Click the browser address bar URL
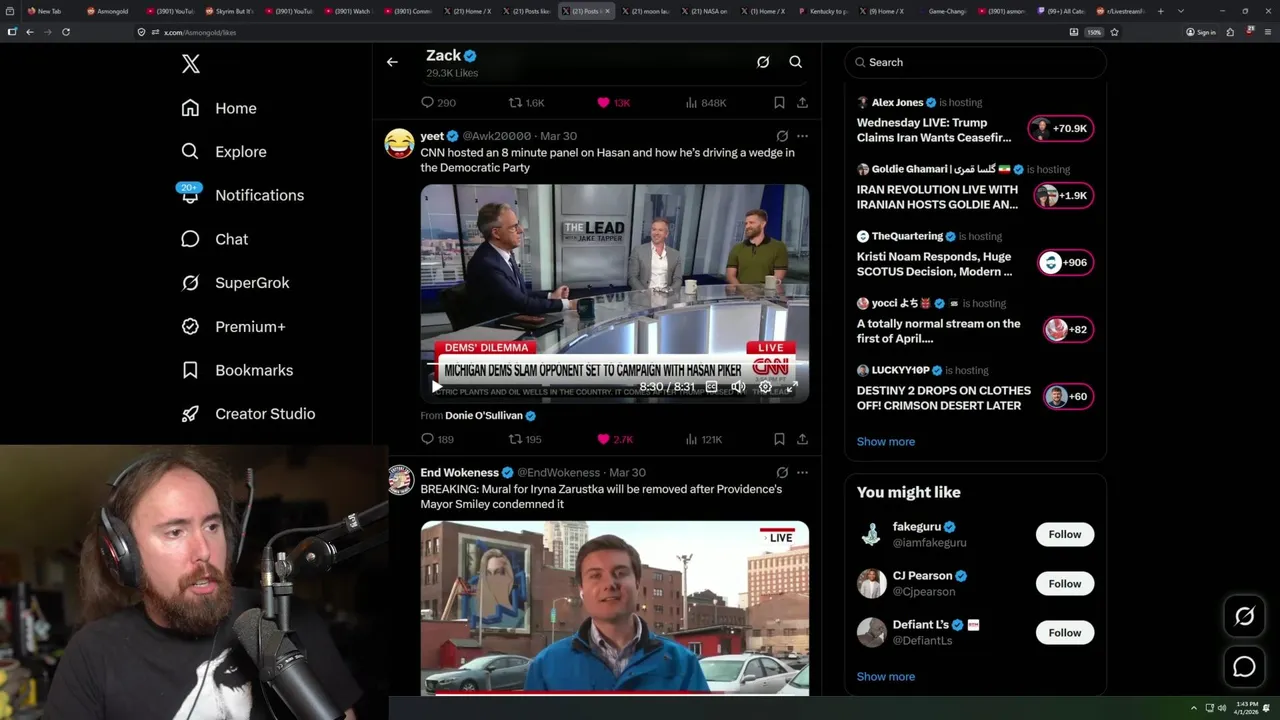Screen dimensions: 1280x720 (199, 32)
